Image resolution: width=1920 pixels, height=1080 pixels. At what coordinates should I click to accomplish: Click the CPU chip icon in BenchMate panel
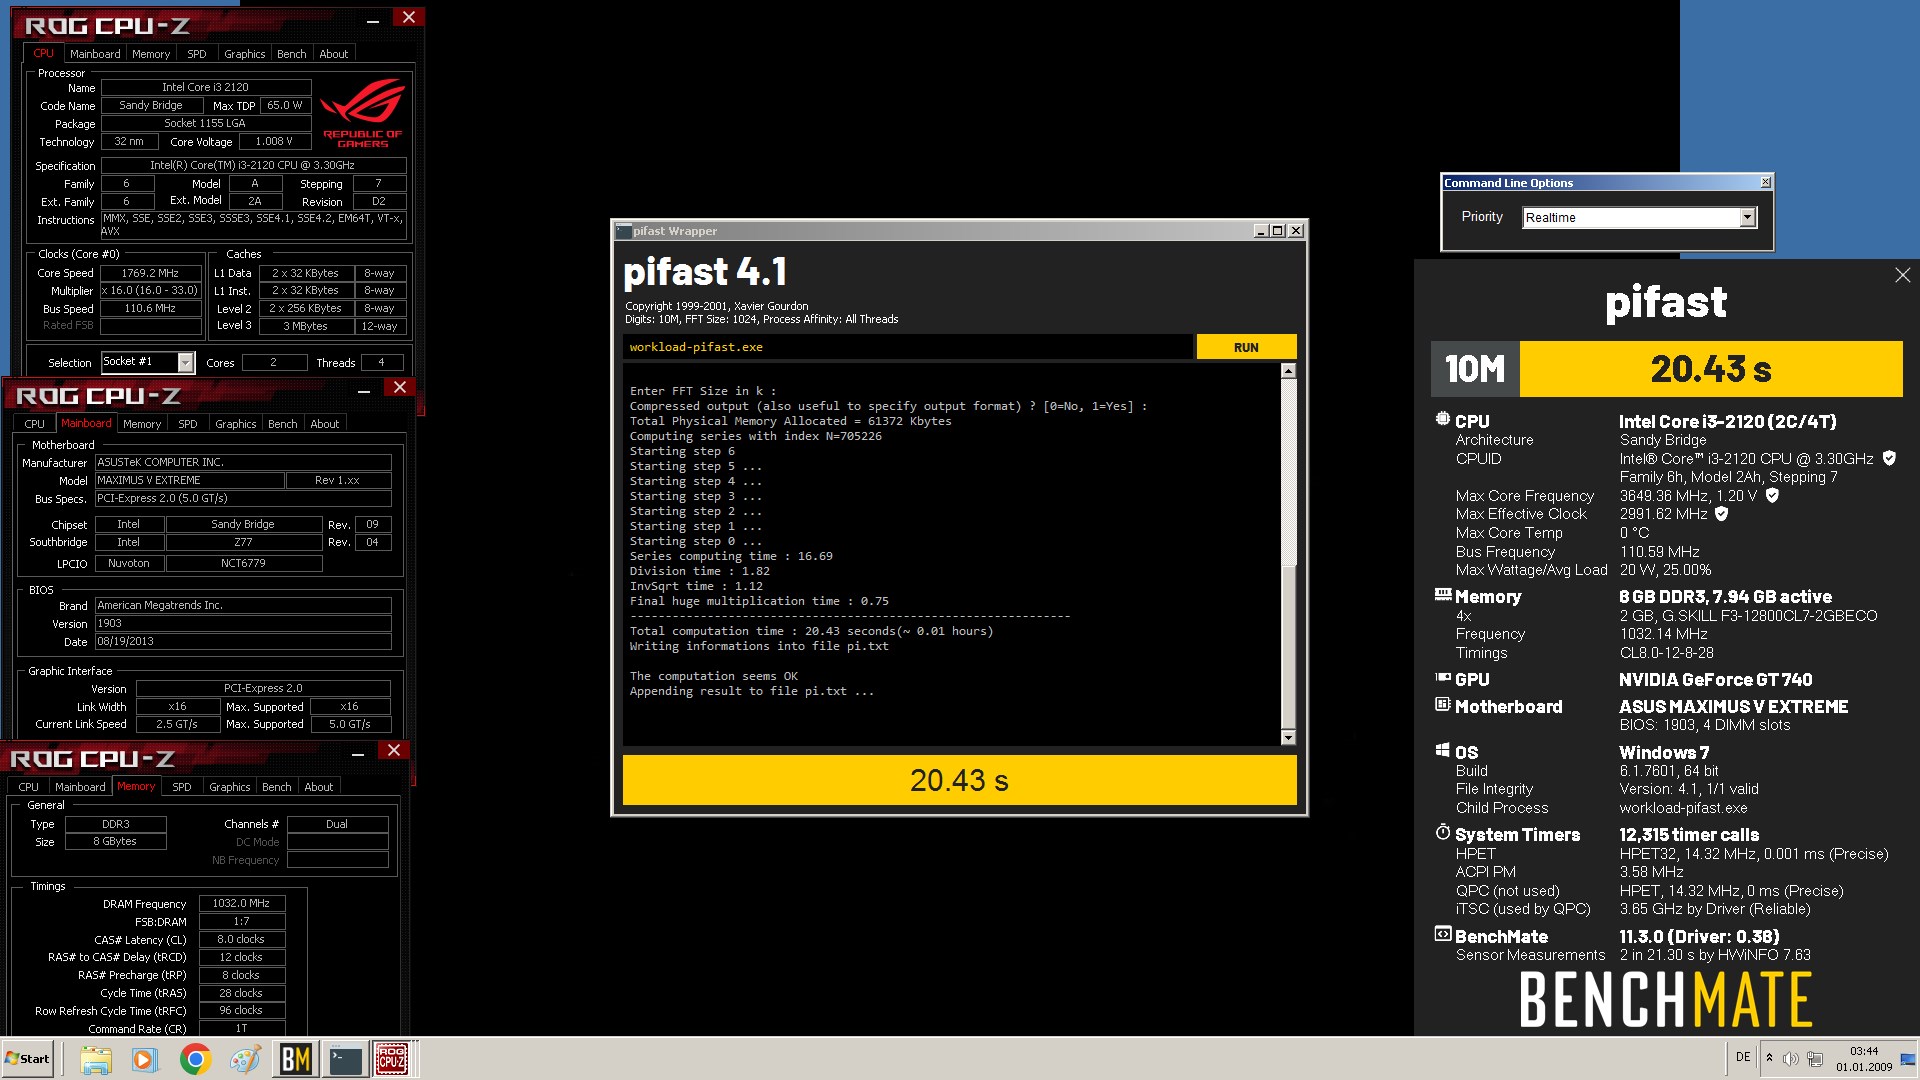click(x=1442, y=420)
